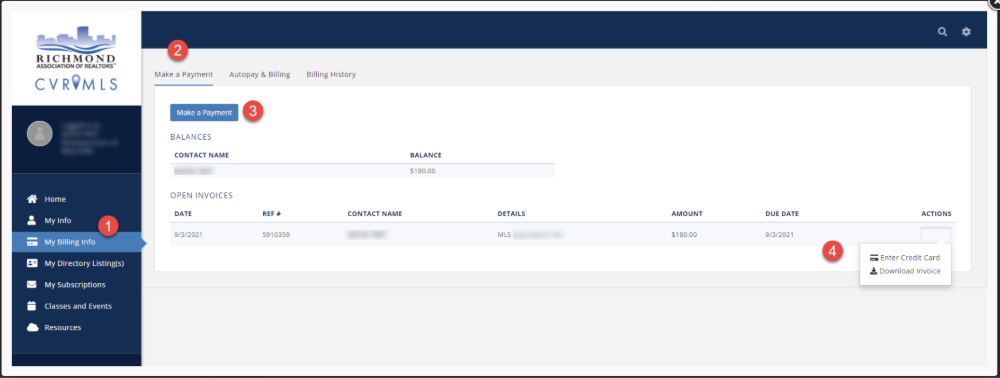Switch to the Billing History tab

(x=331, y=75)
